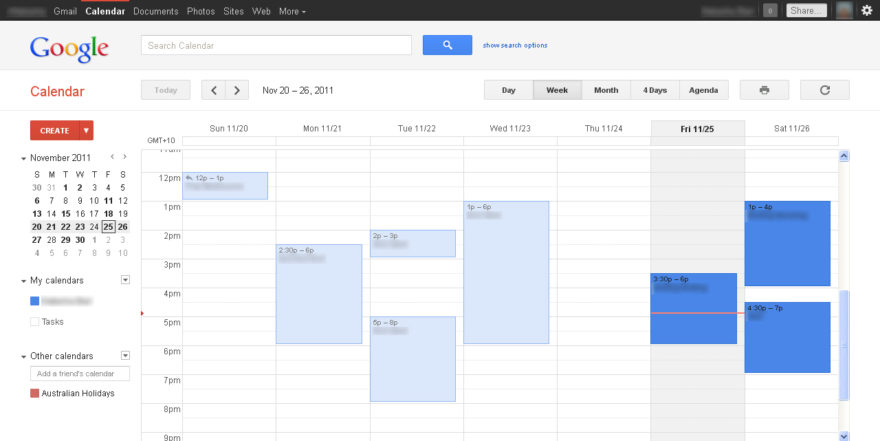Image resolution: width=880 pixels, height=441 pixels.
Task: Click show search options link
Action: [x=515, y=45]
